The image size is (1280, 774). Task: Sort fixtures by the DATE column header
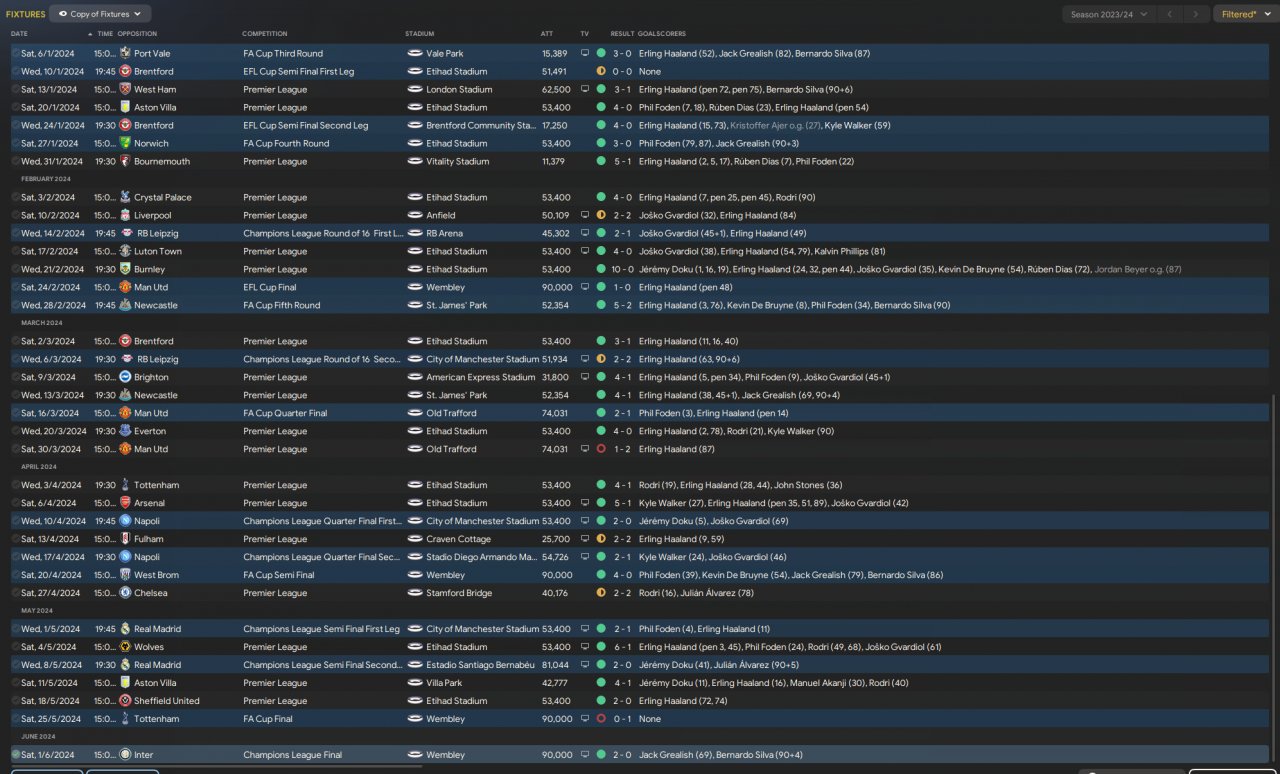coord(20,34)
